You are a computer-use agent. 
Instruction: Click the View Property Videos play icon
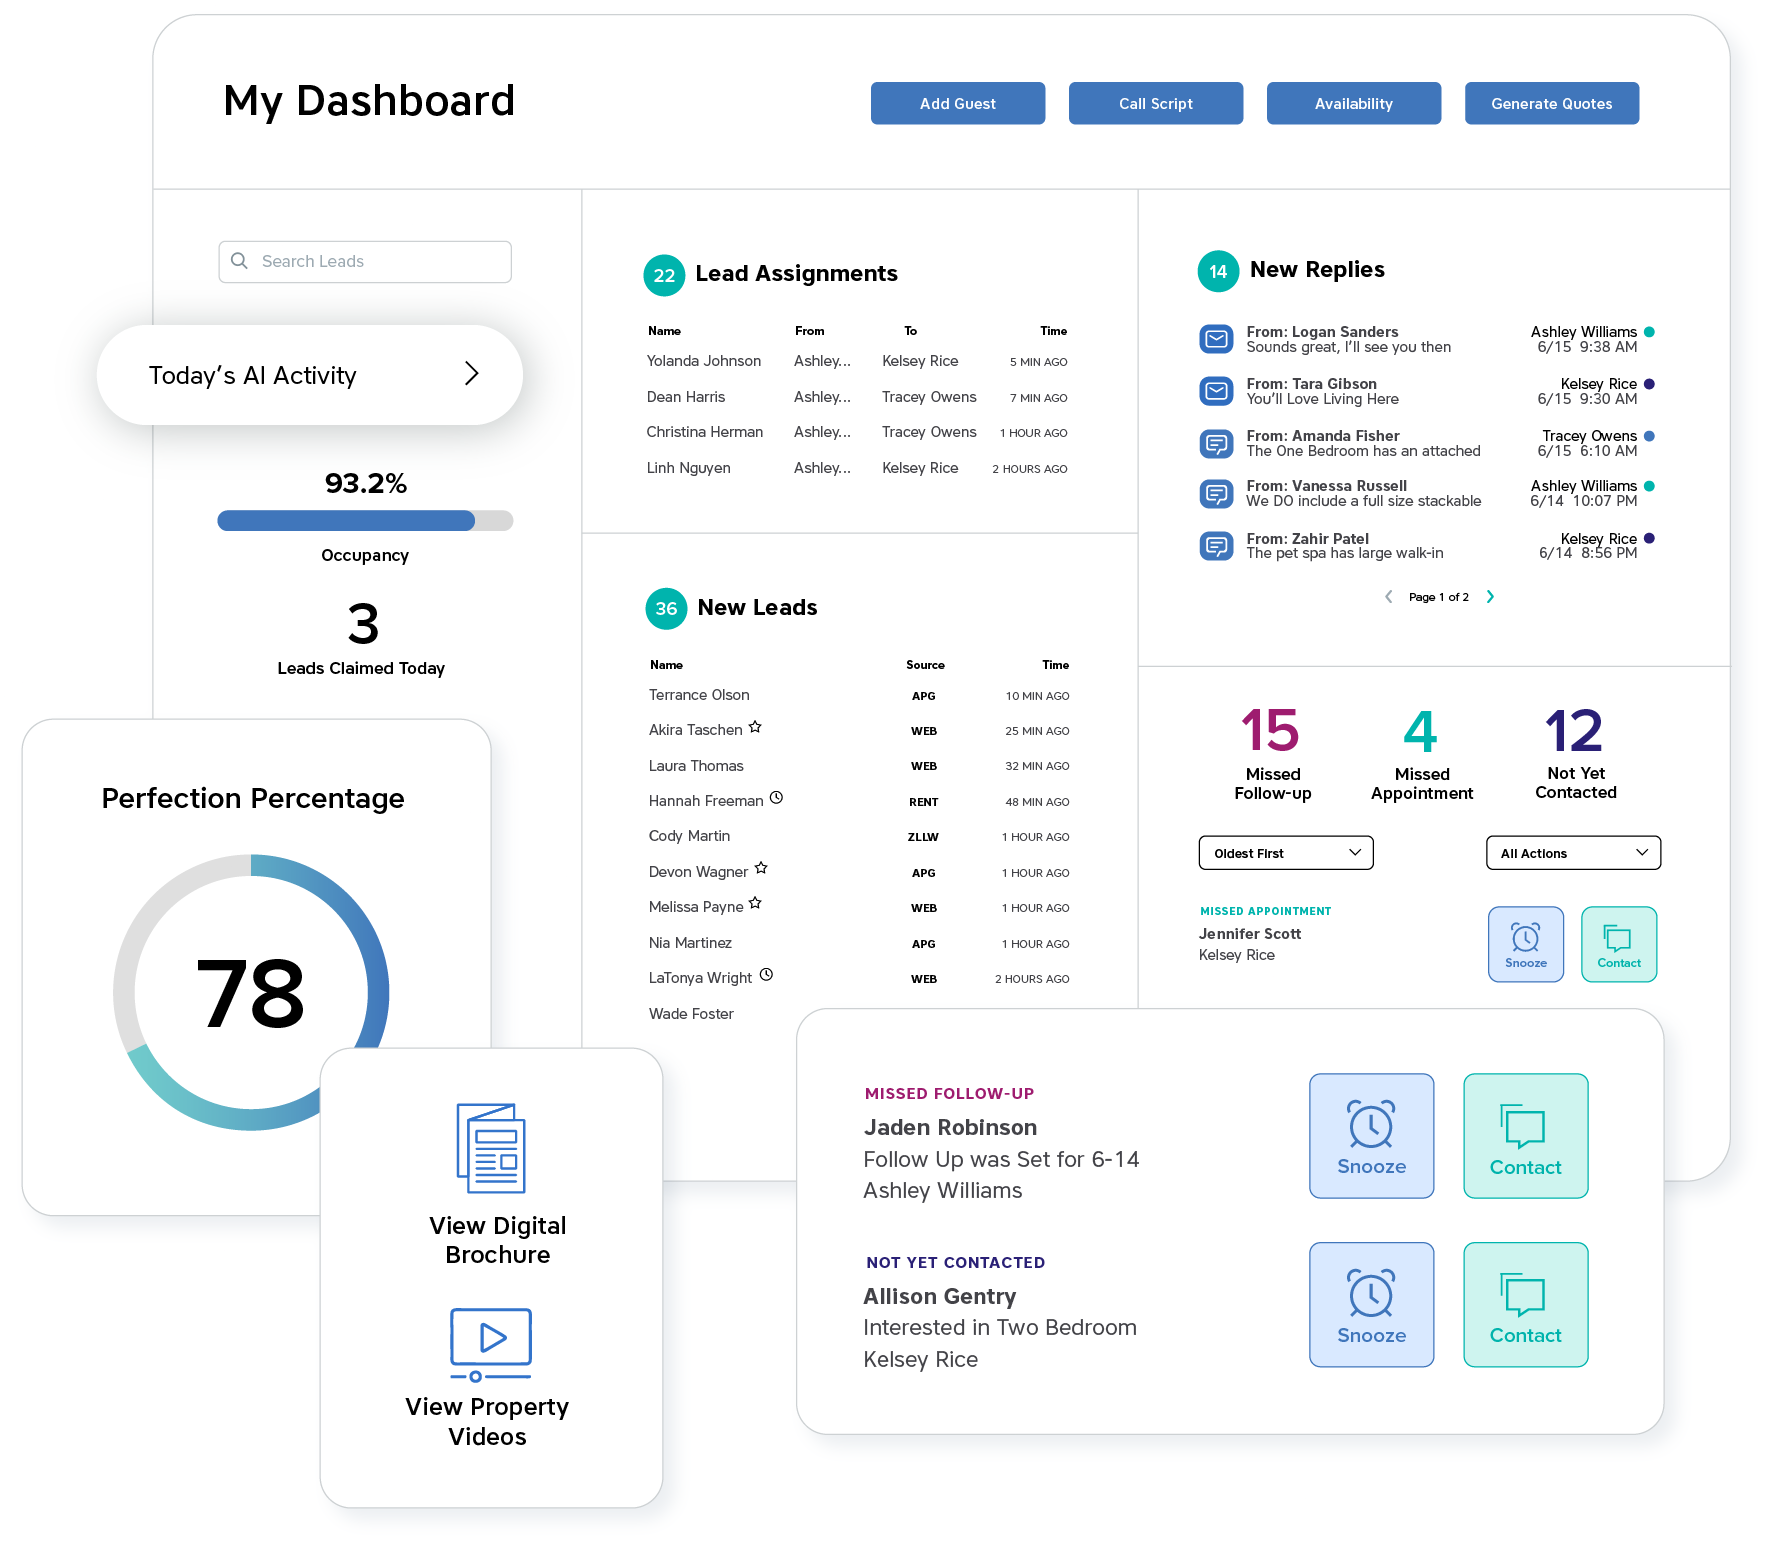[490, 1342]
